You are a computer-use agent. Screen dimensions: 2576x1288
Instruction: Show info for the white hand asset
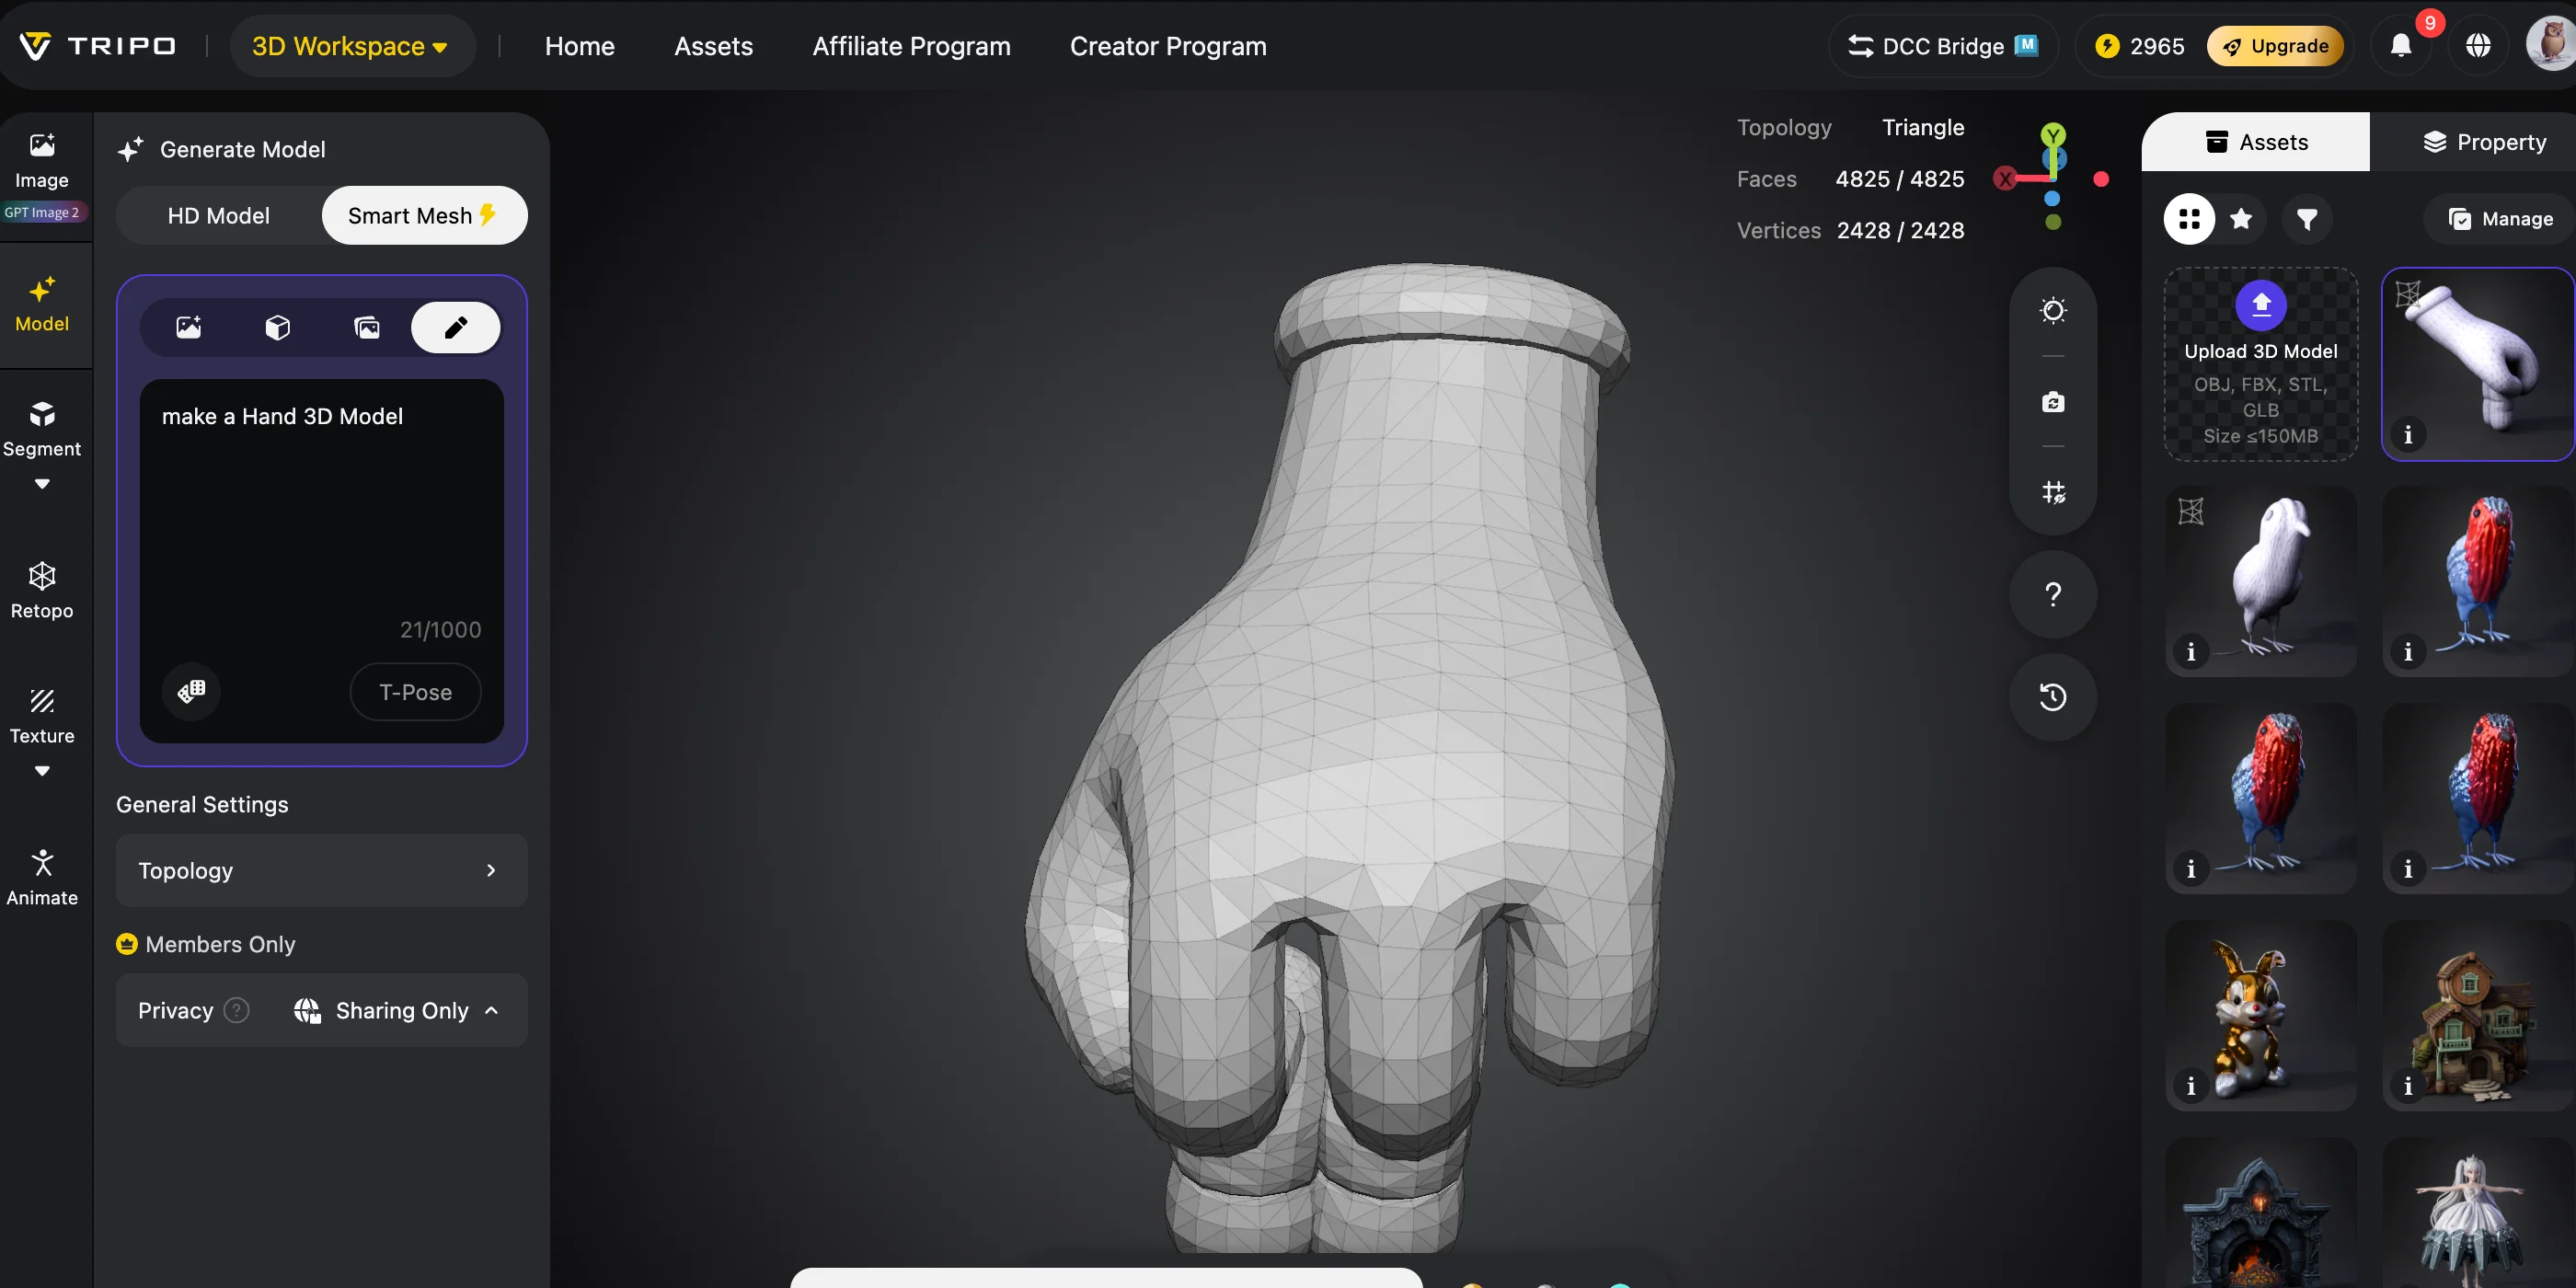coord(2408,435)
